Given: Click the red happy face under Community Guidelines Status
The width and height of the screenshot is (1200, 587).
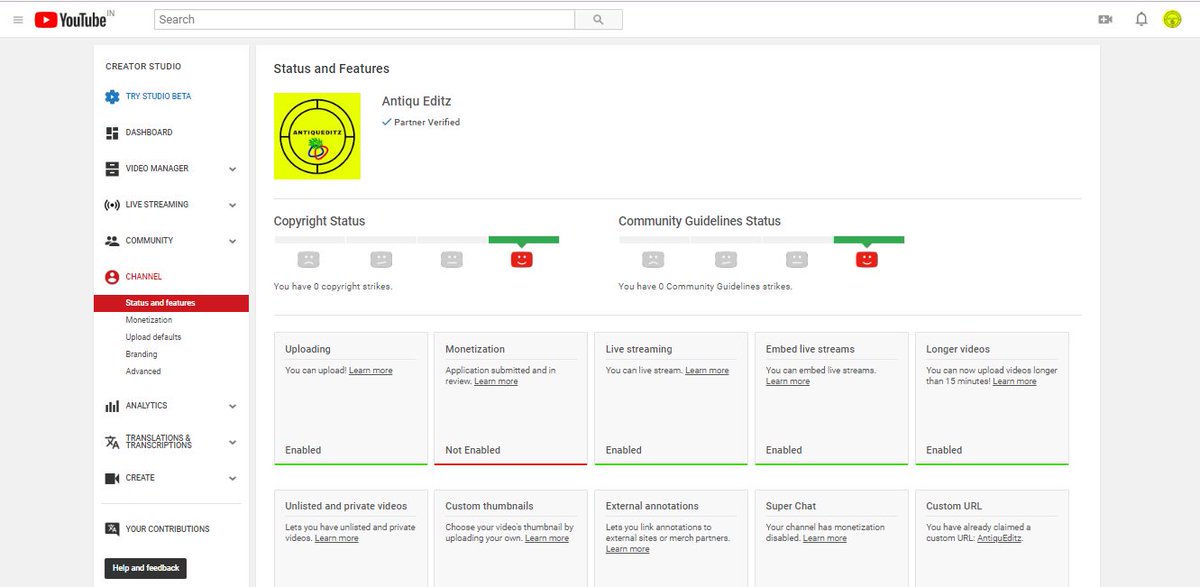Looking at the screenshot, I should coord(867,259).
